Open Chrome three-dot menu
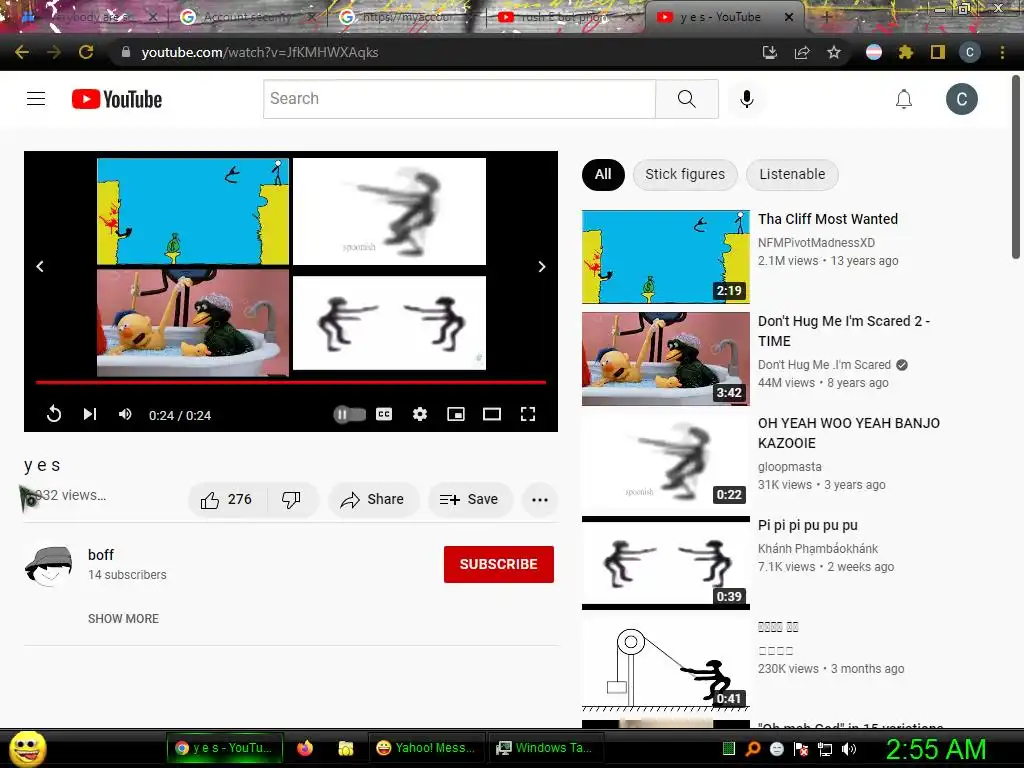The image size is (1024, 768). coord(1002,52)
